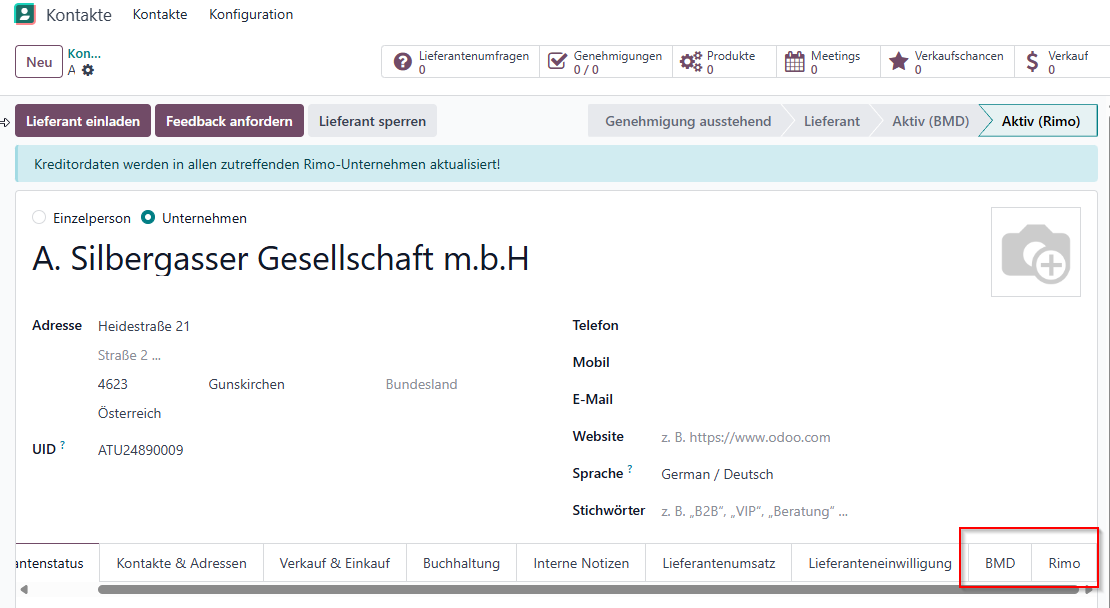Click the scrollbar left arrow

pyautogui.click(x=24, y=590)
